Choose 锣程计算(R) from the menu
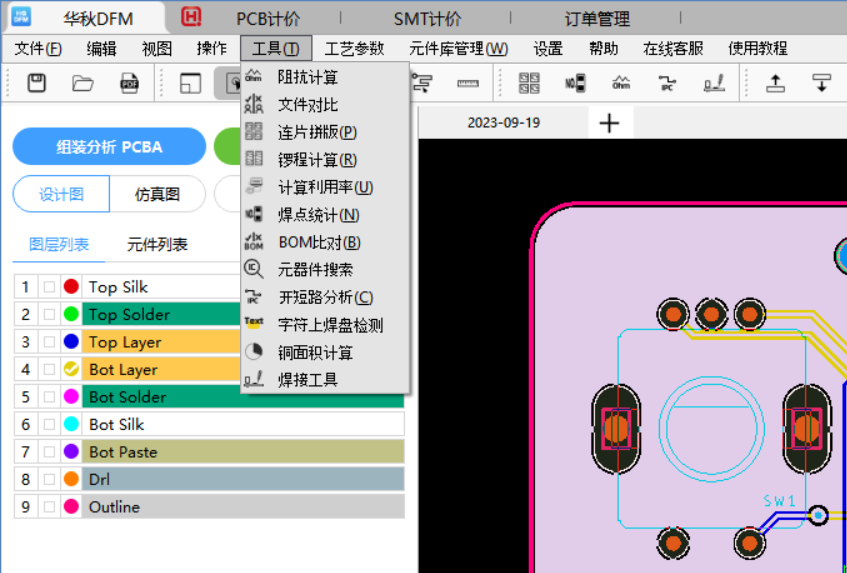 pyautogui.click(x=325, y=160)
